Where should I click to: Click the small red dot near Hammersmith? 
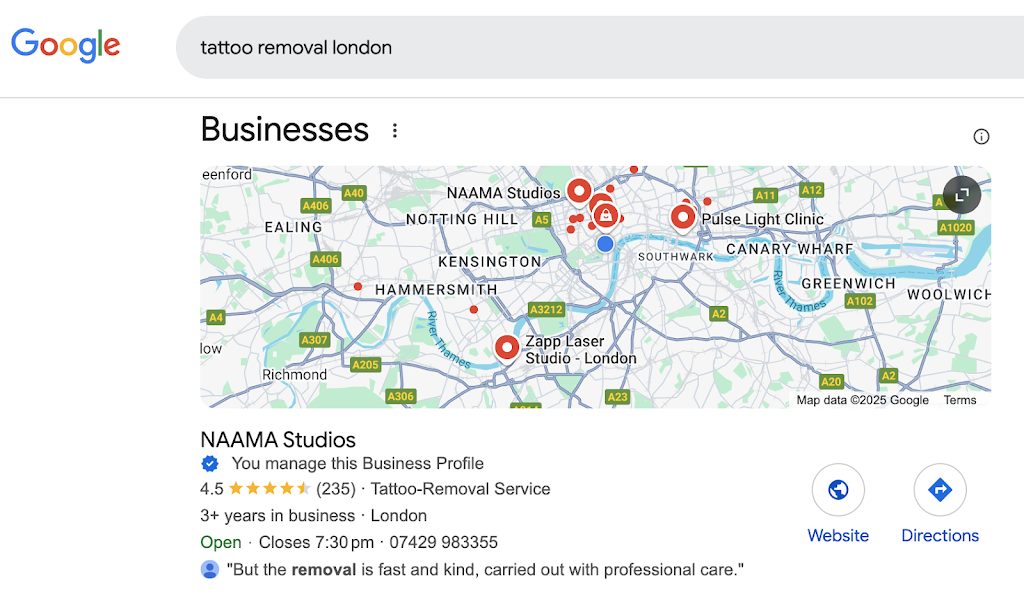[x=358, y=287]
